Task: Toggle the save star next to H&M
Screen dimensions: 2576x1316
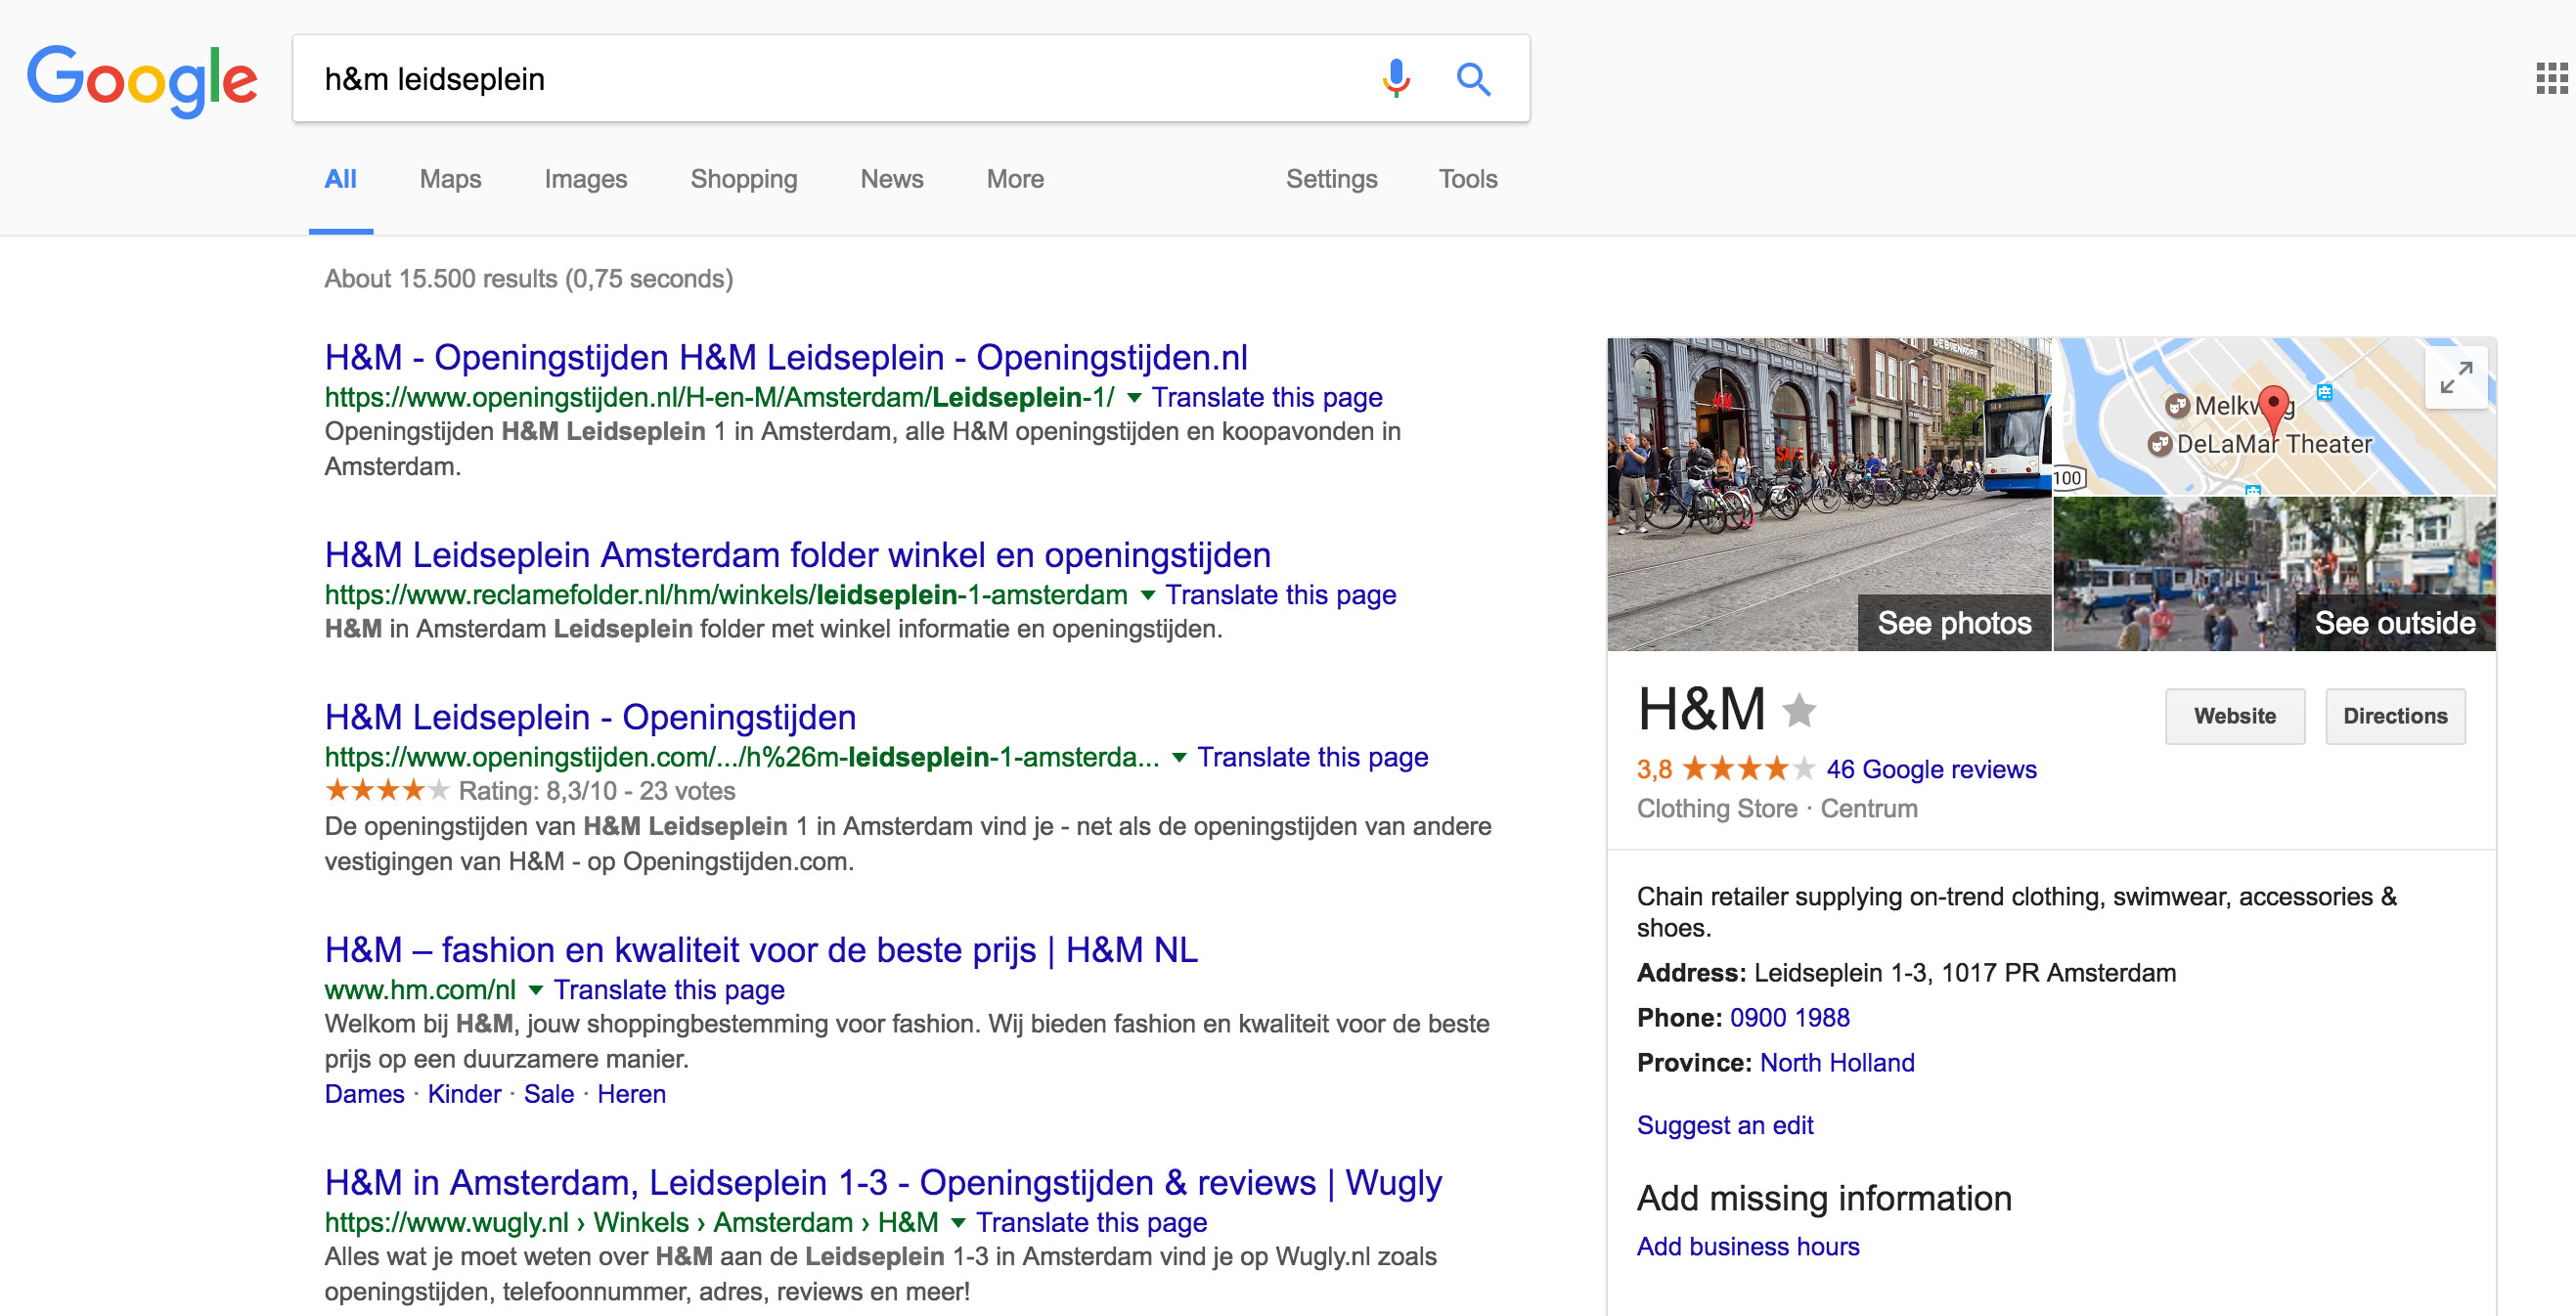Action: (x=1799, y=710)
